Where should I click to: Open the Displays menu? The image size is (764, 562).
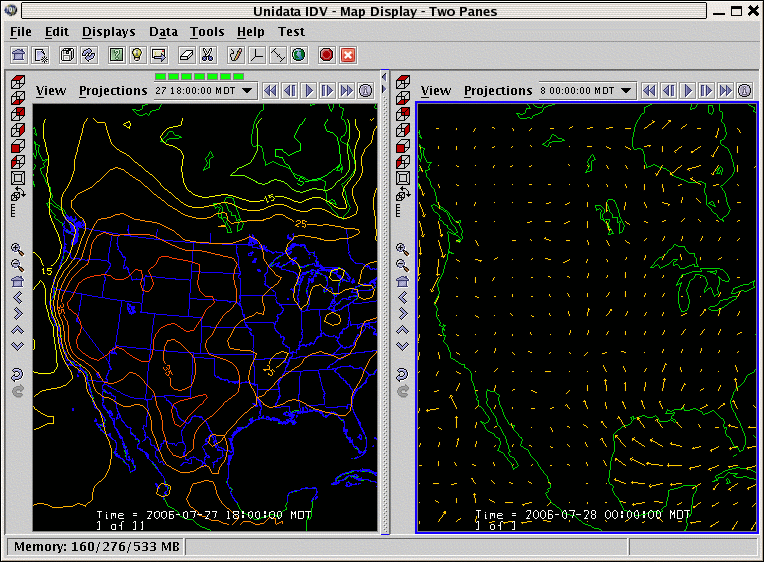pyautogui.click(x=108, y=32)
